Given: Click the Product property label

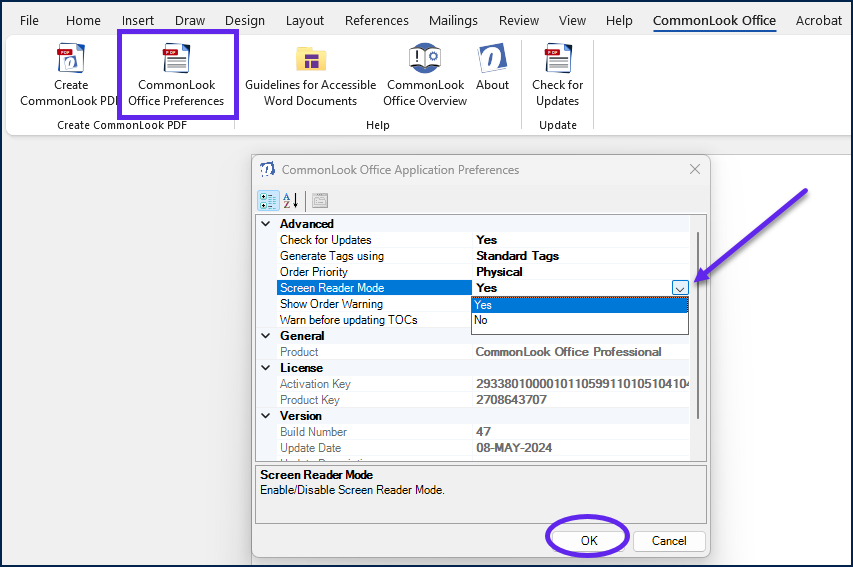Looking at the screenshot, I should pos(299,352).
